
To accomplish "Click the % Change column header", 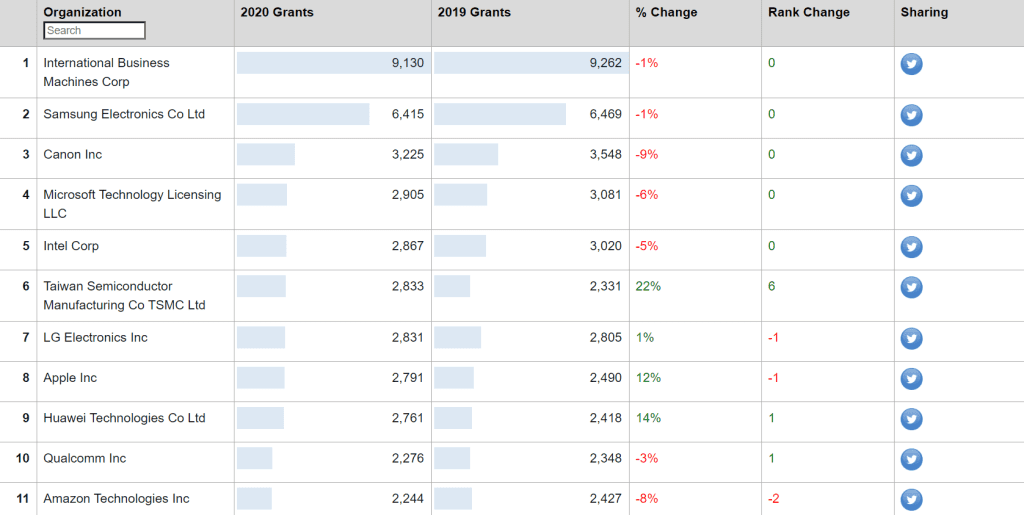I will [666, 12].
